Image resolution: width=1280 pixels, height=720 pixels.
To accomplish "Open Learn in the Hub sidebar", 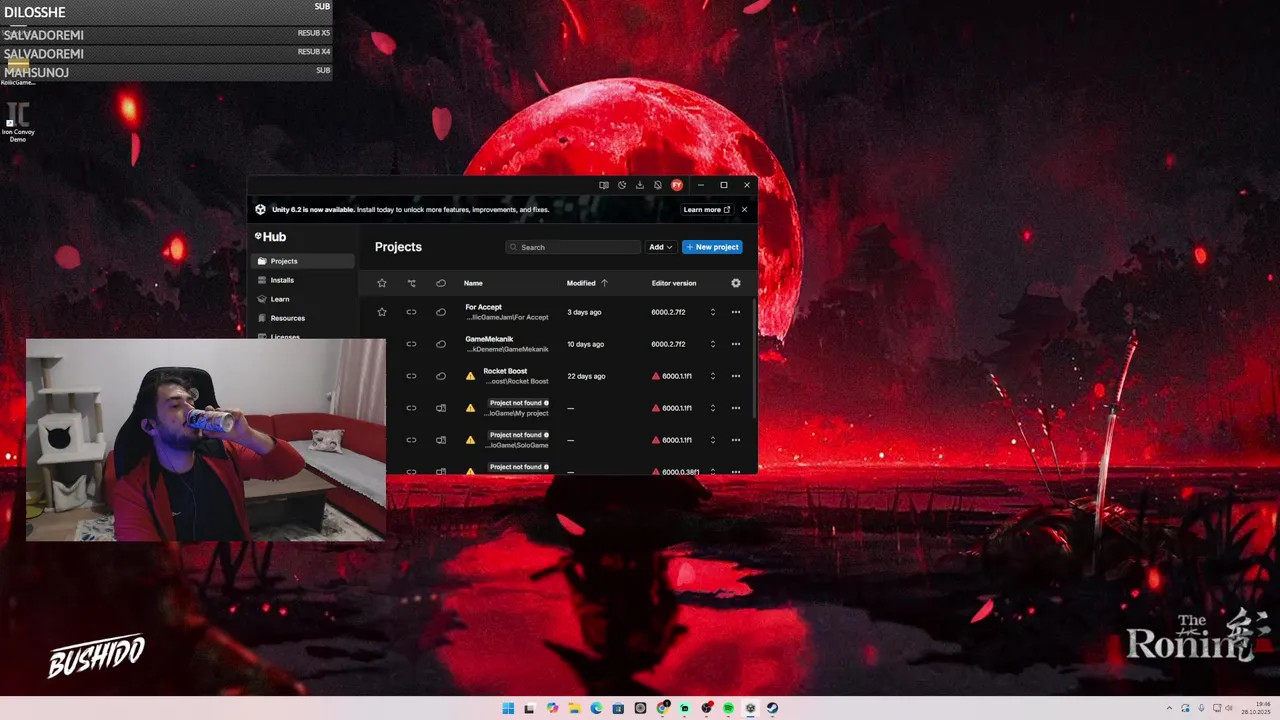I will pyautogui.click(x=303, y=299).
